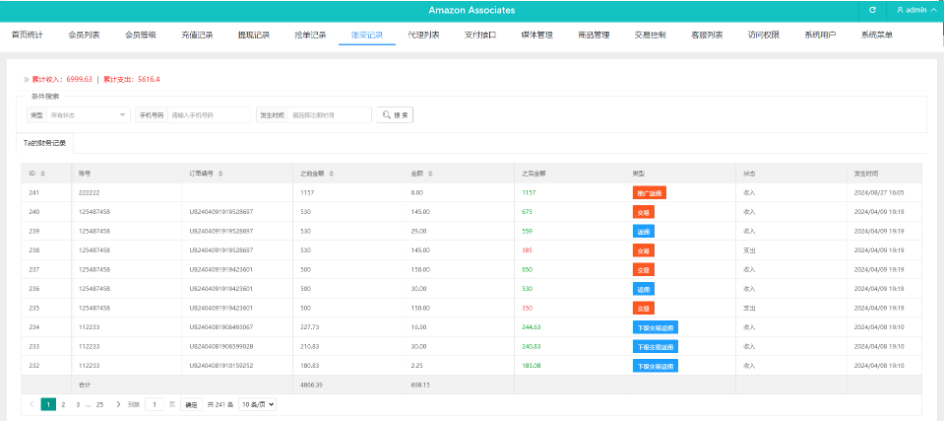This screenshot has height=421, width=944.
Task: Click the orange 交易 tag in row 238
Action: [643, 251]
